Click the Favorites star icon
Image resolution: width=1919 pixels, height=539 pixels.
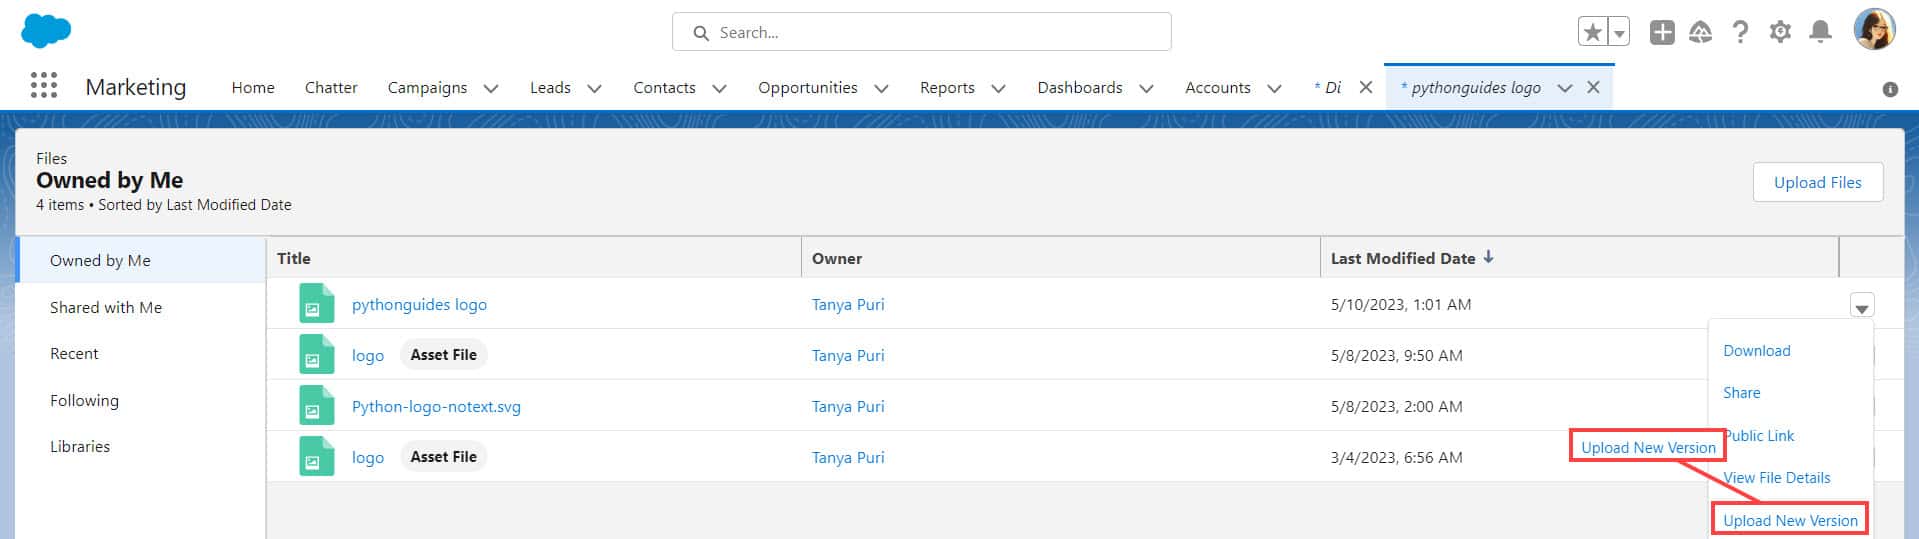(x=1592, y=32)
